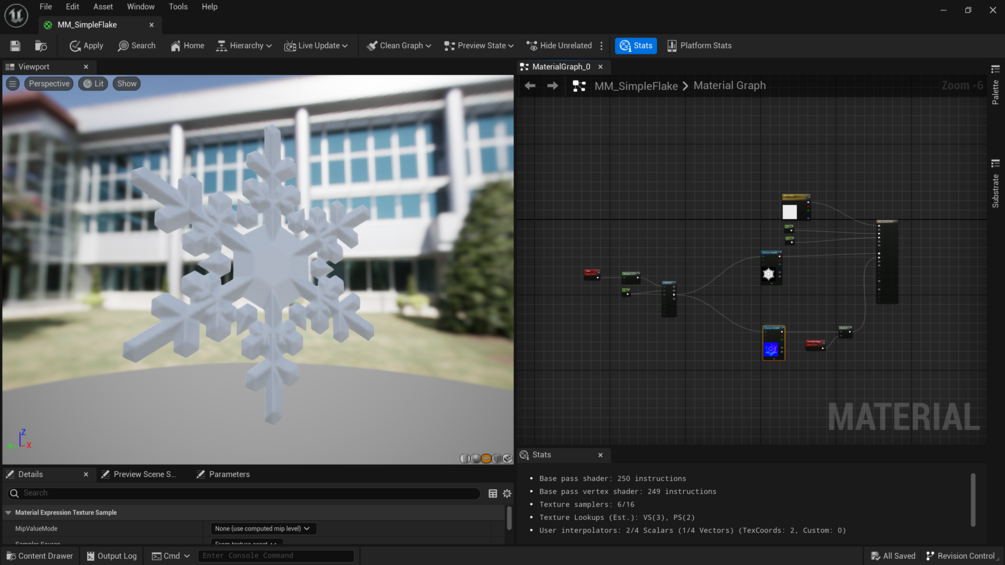
Task: Select the blue normal map texture node
Action: coord(774,343)
